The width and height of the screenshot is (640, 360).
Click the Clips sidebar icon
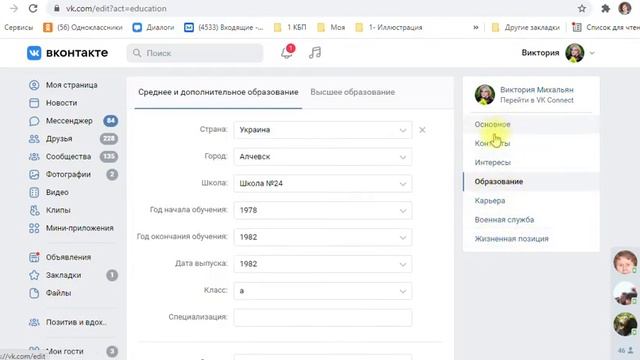click(x=34, y=210)
